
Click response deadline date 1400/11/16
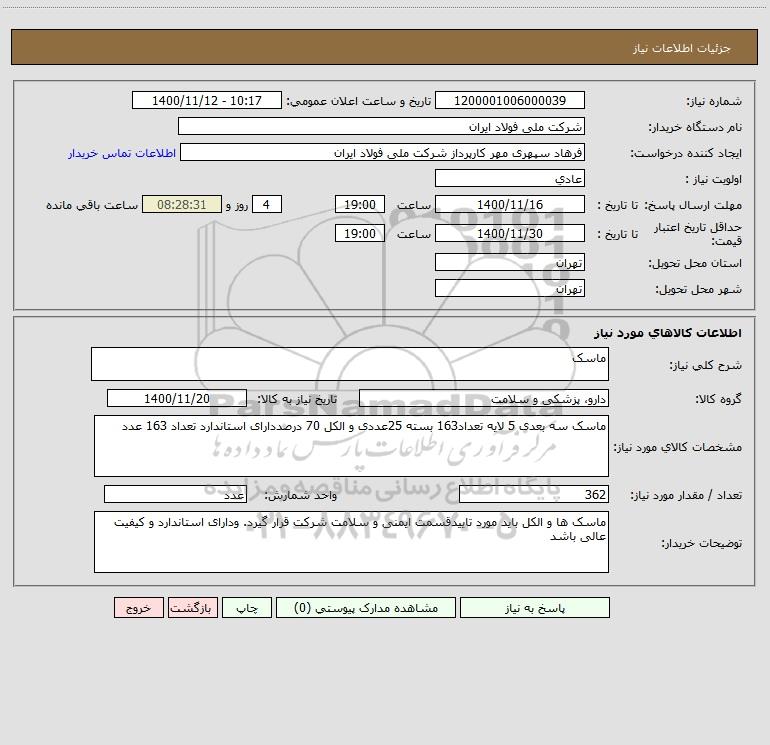pos(510,204)
